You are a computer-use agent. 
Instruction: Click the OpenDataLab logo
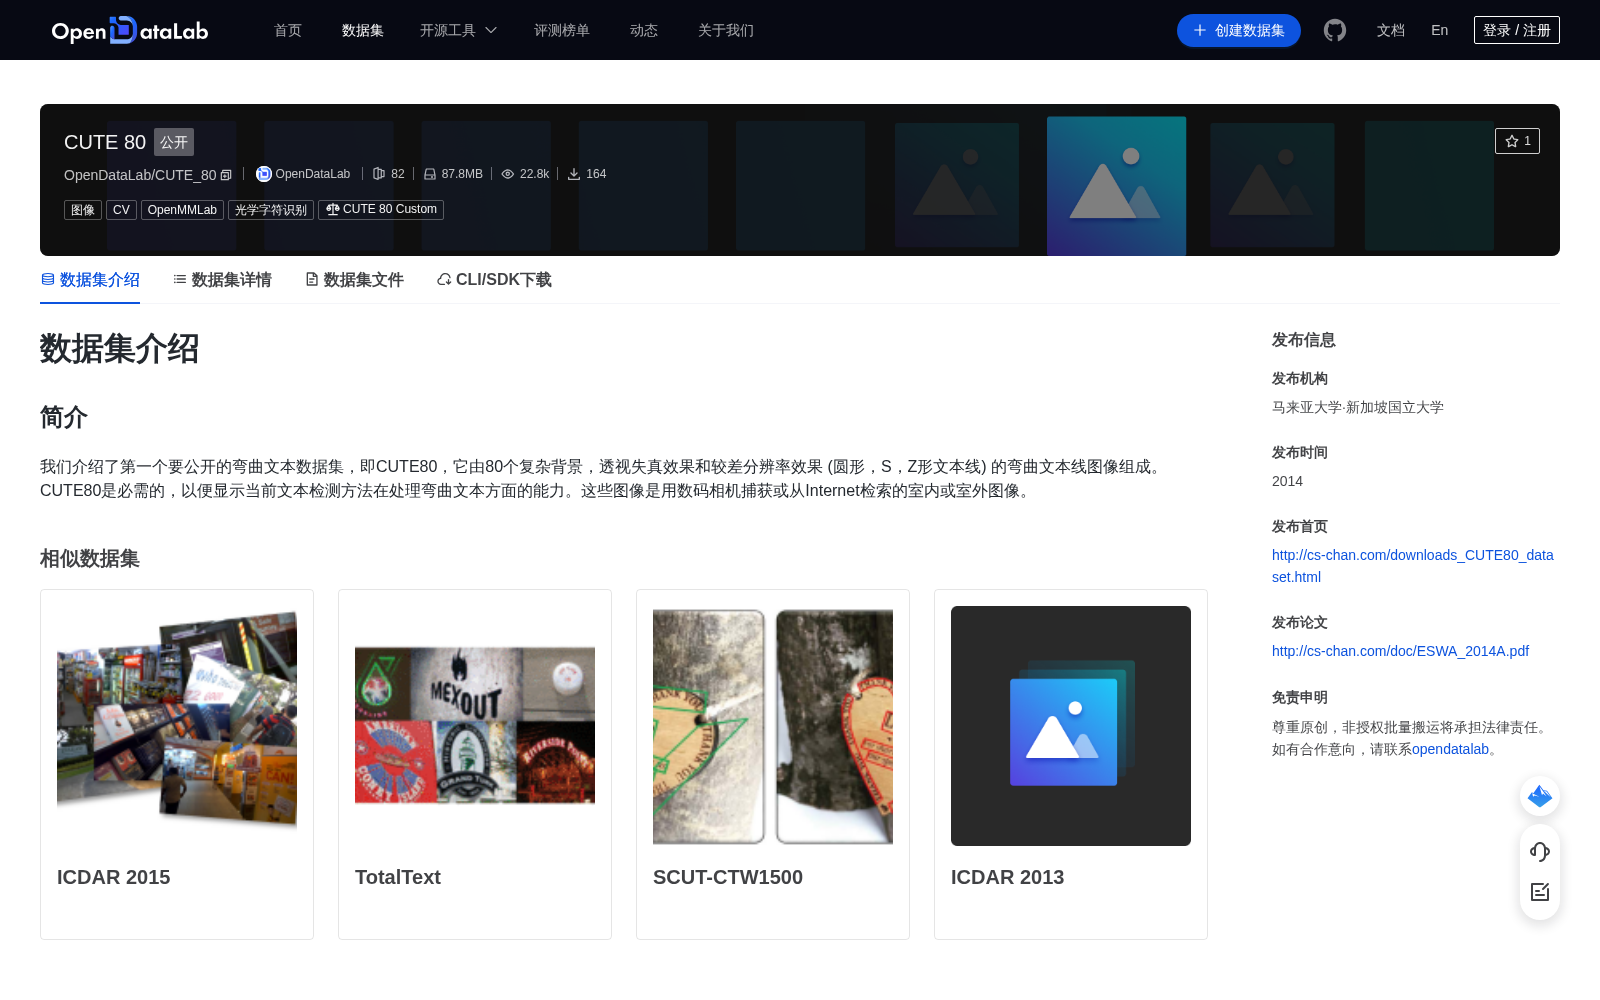130,30
